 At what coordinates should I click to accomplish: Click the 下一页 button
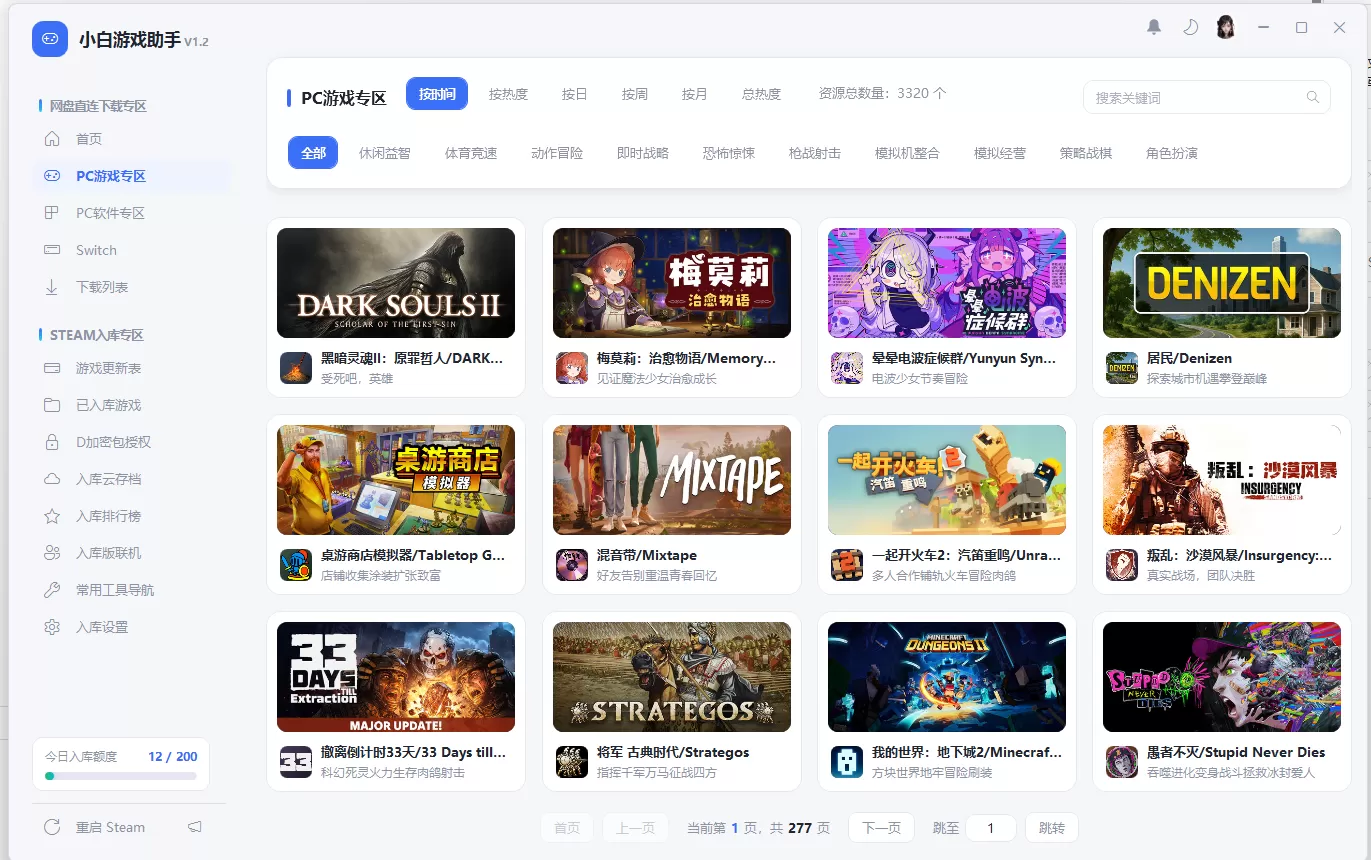tap(881, 828)
